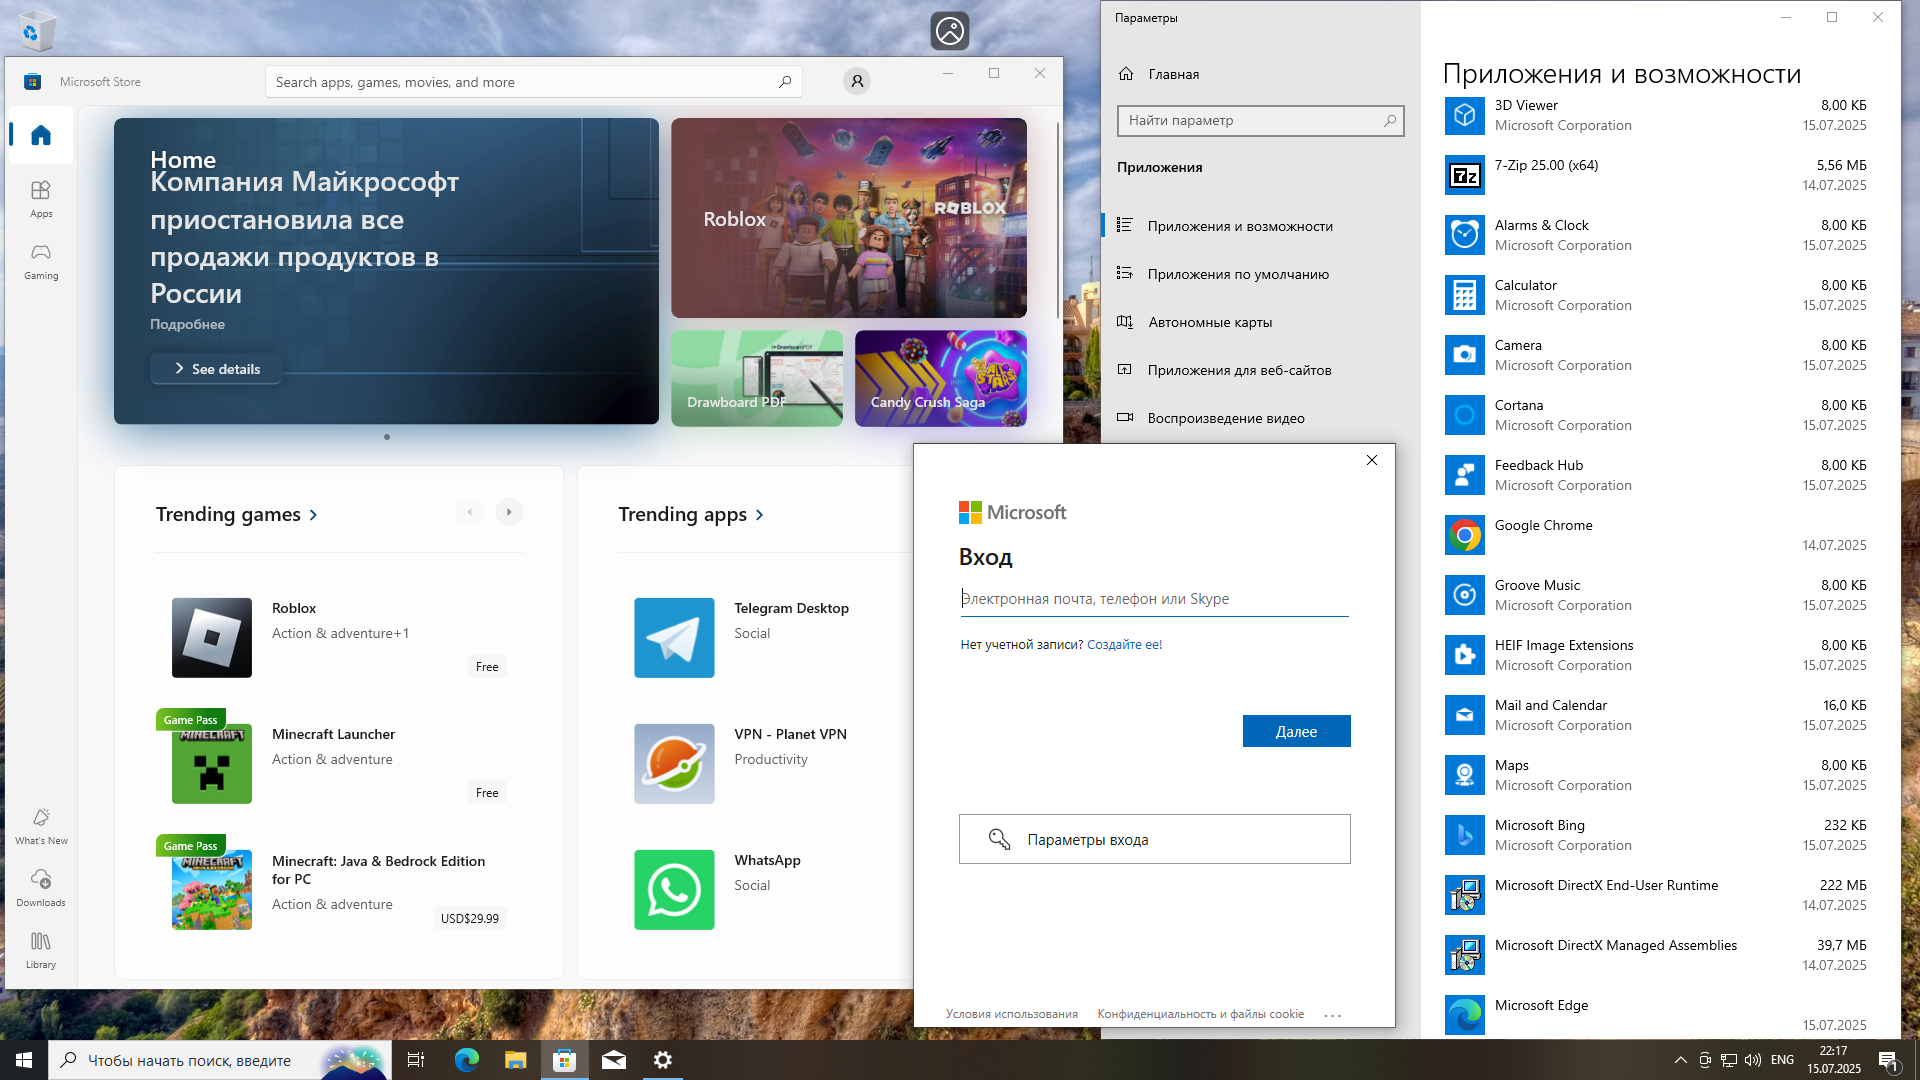The height and width of the screenshot is (1080, 1920).
Task: Click the Google Chrome icon in apps list
Action: (1465, 535)
